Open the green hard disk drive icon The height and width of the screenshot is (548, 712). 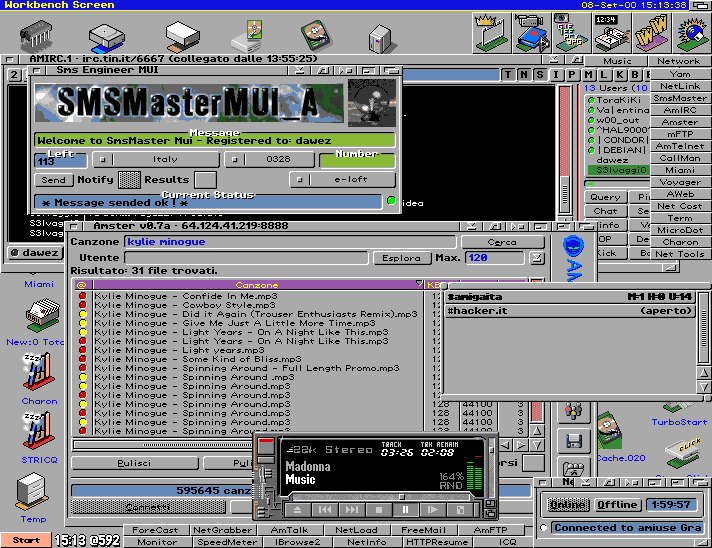point(316,35)
